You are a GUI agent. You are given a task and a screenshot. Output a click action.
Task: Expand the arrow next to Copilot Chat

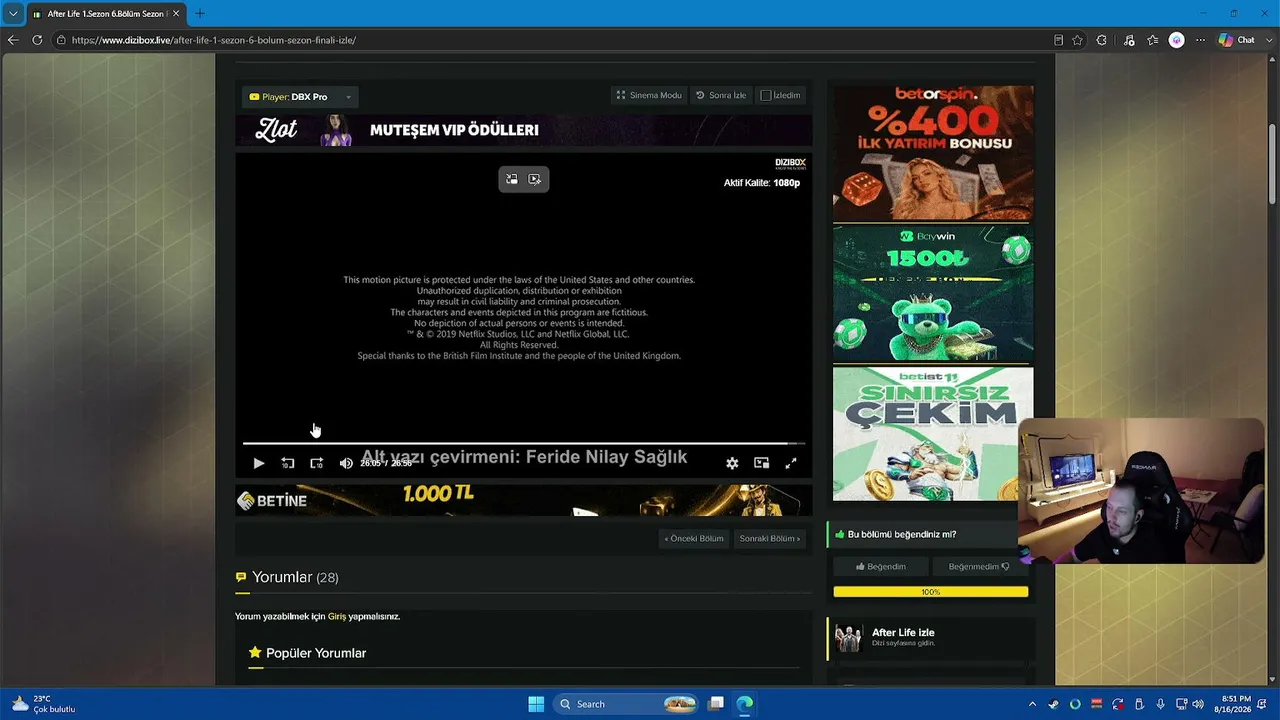pos(1271,40)
